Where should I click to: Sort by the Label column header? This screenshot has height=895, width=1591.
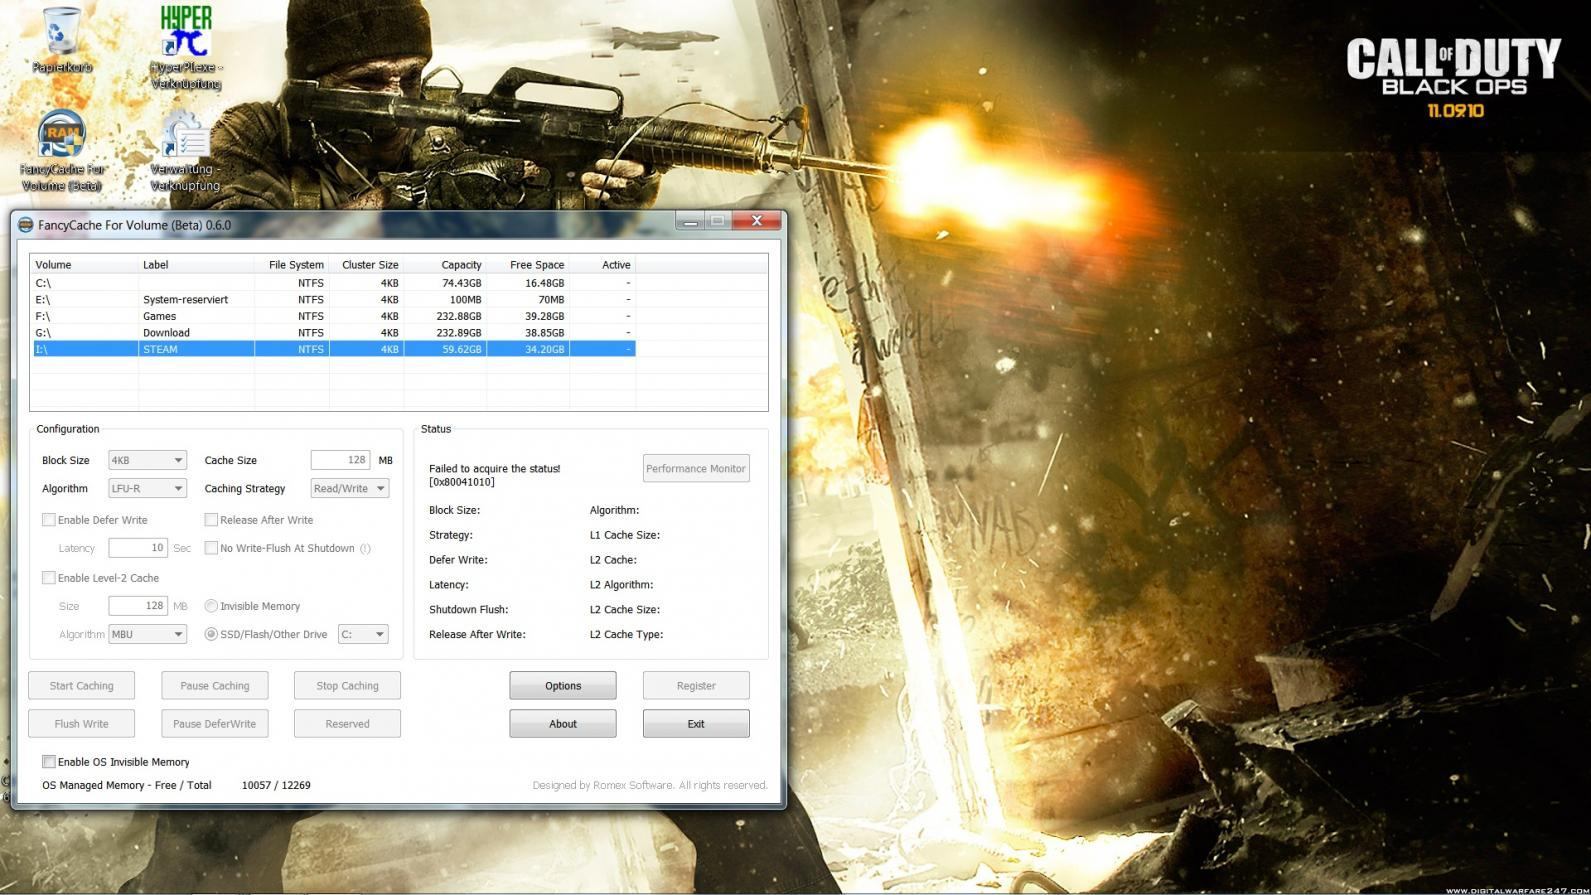pyautogui.click(x=196, y=265)
